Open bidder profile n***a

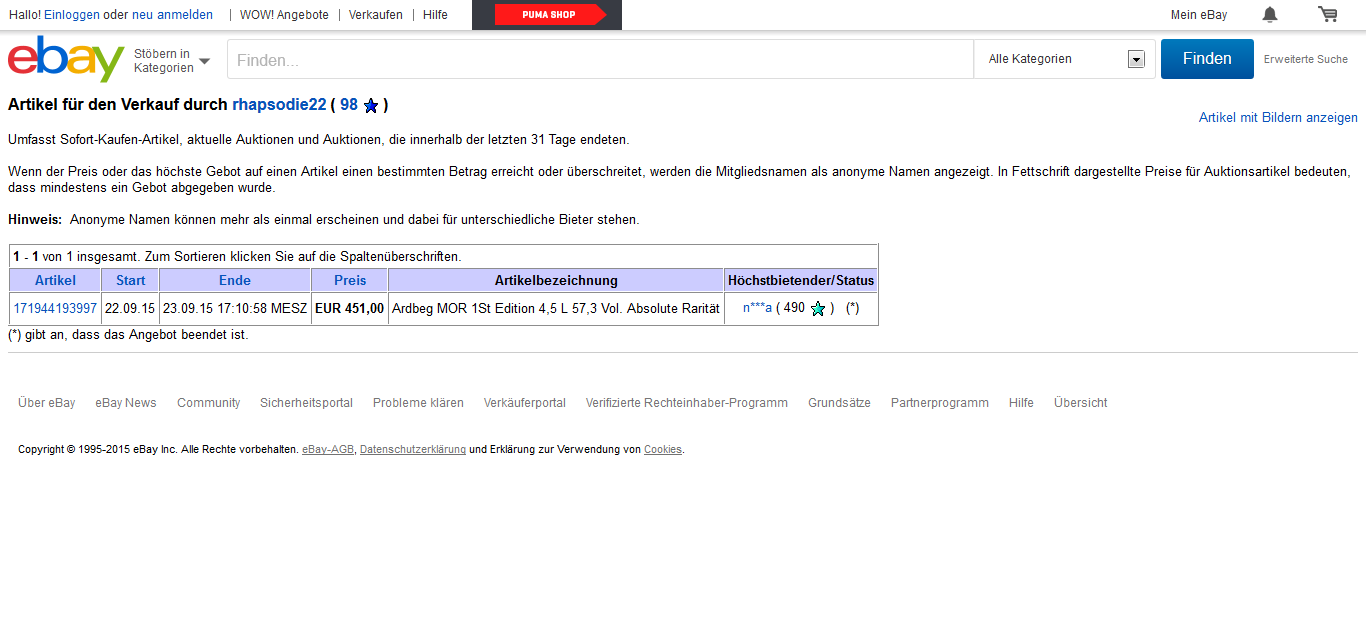click(757, 308)
